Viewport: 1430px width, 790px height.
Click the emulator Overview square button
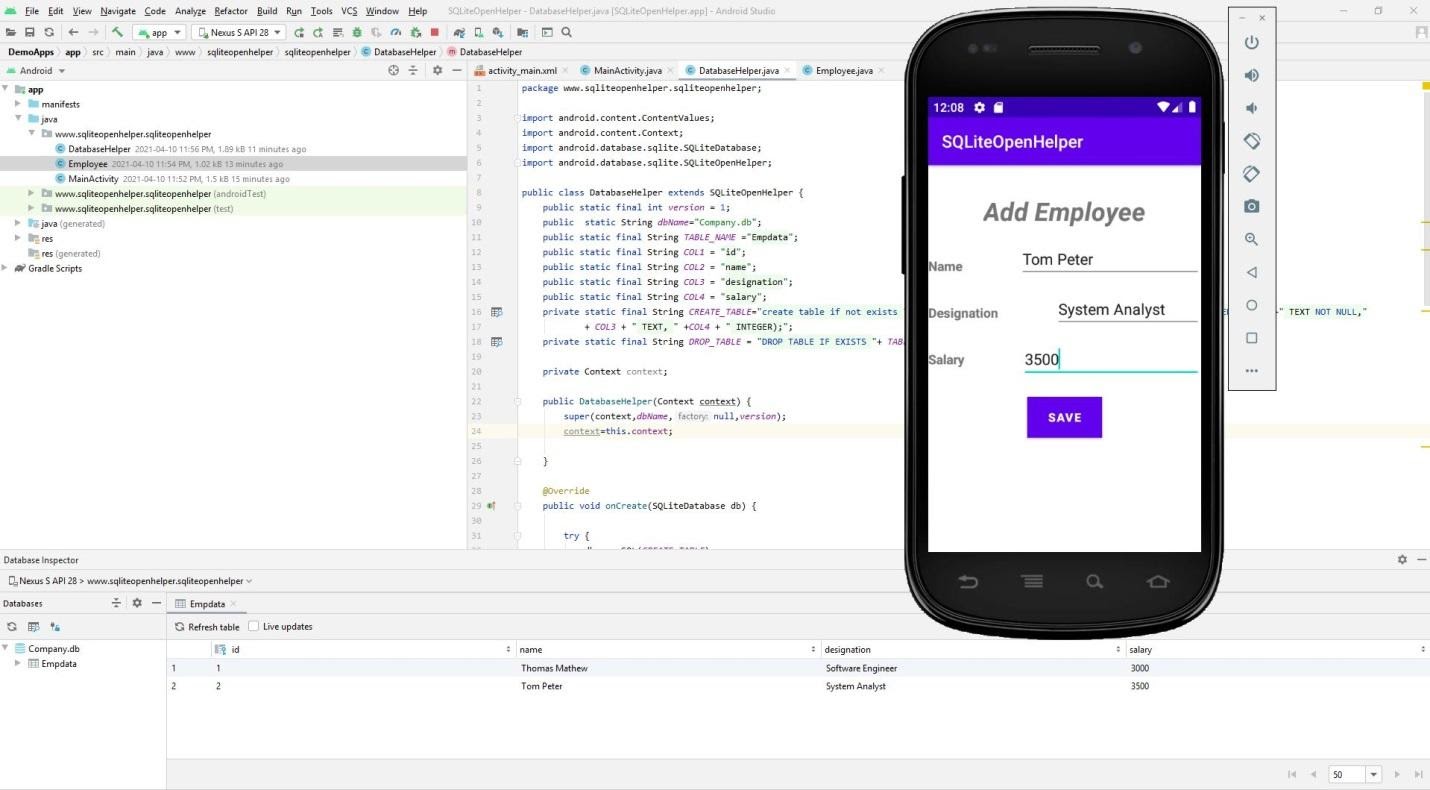(x=1251, y=338)
